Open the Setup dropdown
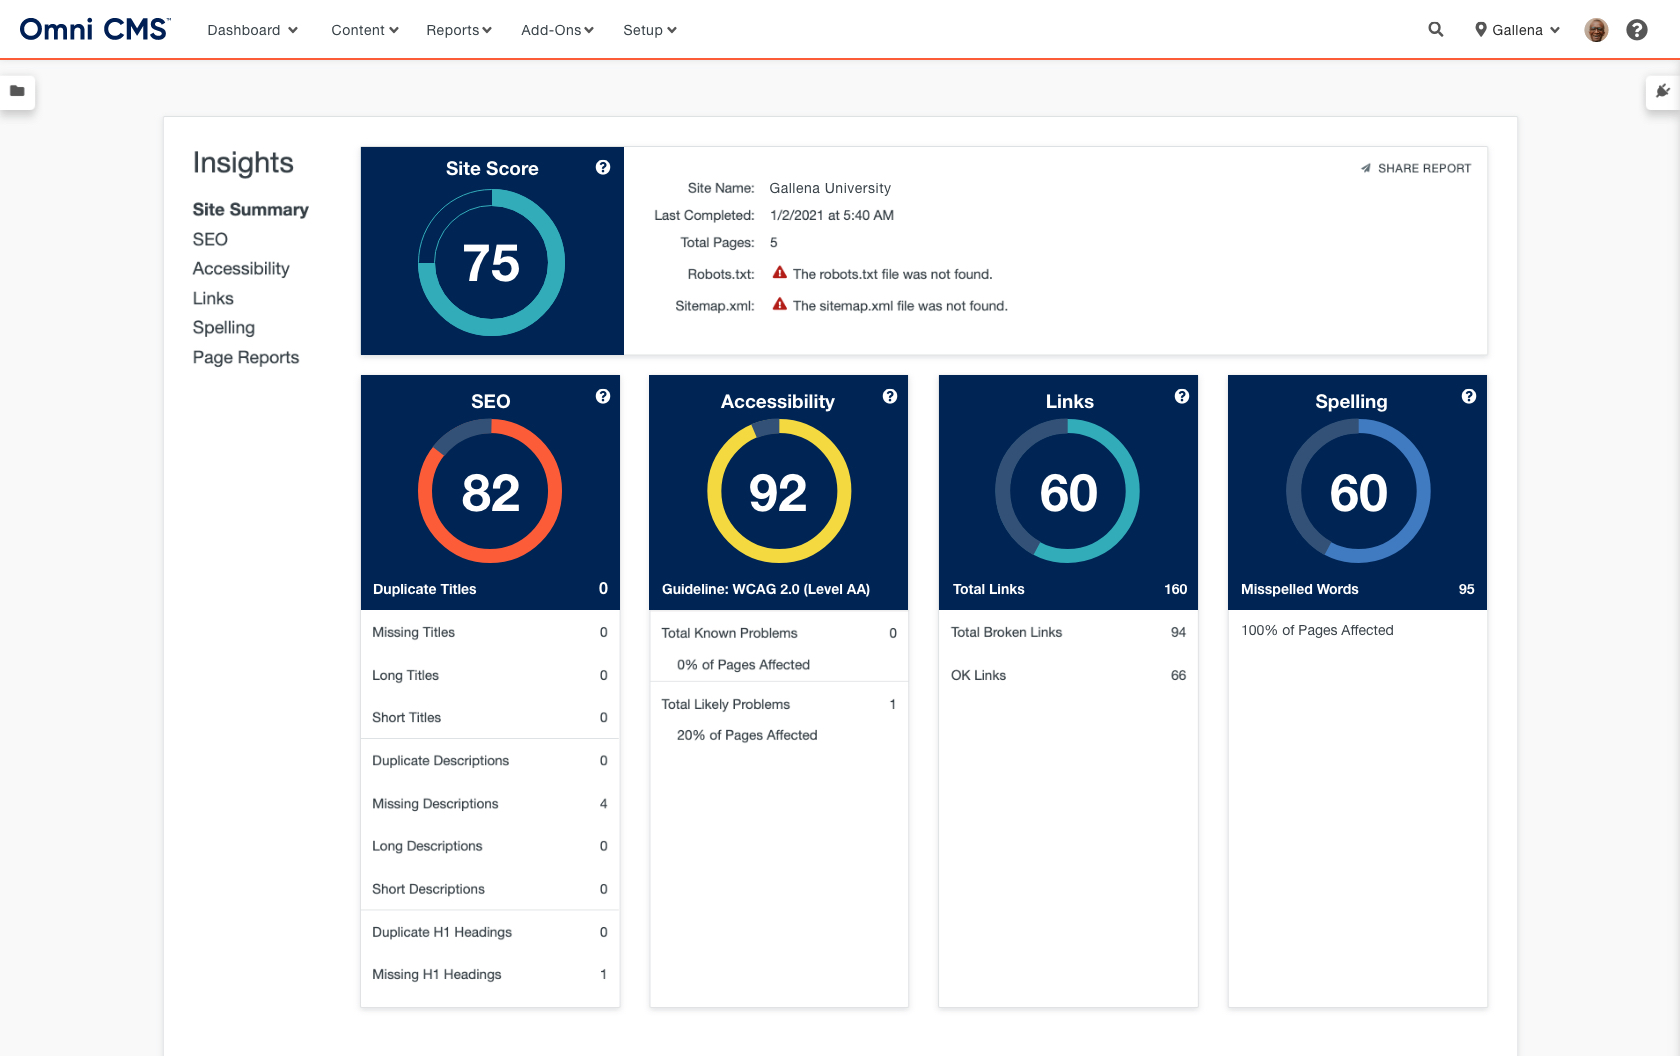This screenshot has width=1680, height=1056. [648, 30]
